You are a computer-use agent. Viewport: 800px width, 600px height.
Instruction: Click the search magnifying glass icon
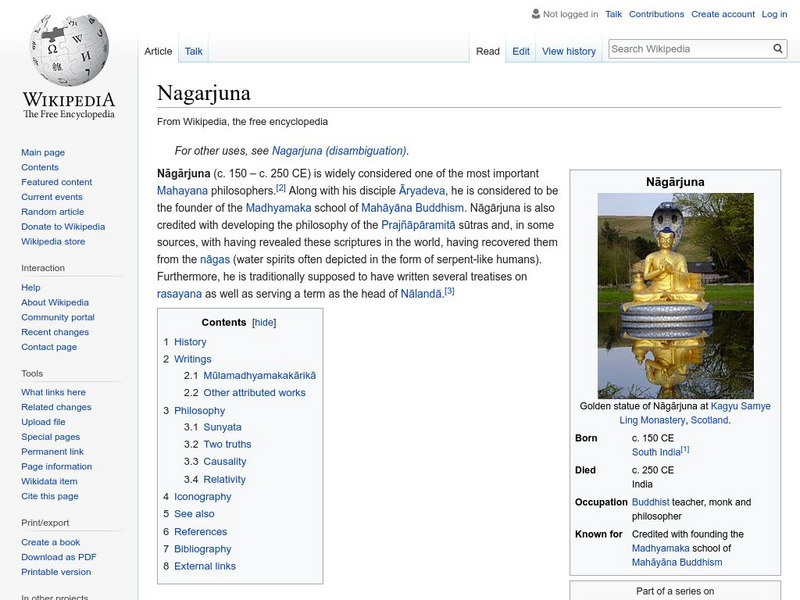click(778, 49)
